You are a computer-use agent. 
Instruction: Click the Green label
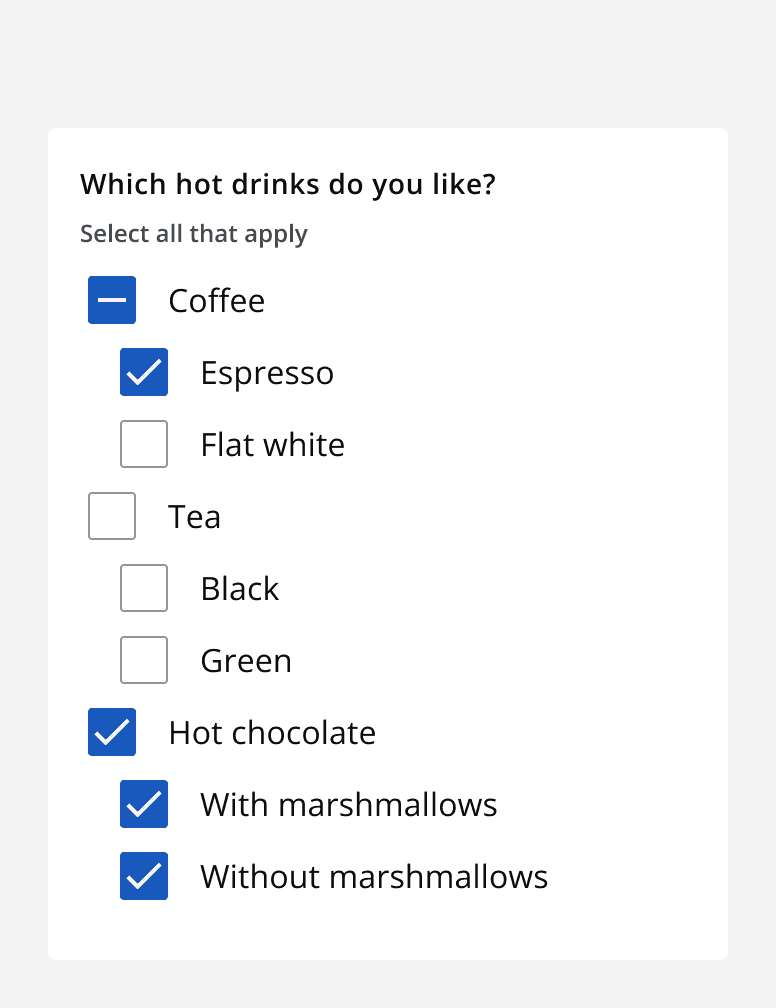(x=246, y=660)
